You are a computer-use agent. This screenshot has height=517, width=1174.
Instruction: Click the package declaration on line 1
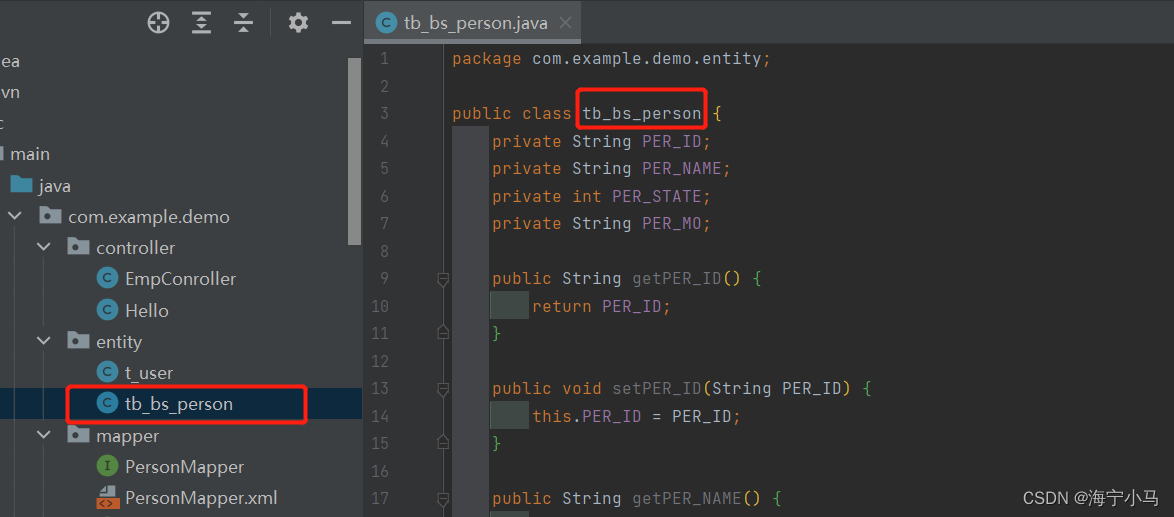coord(611,59)
